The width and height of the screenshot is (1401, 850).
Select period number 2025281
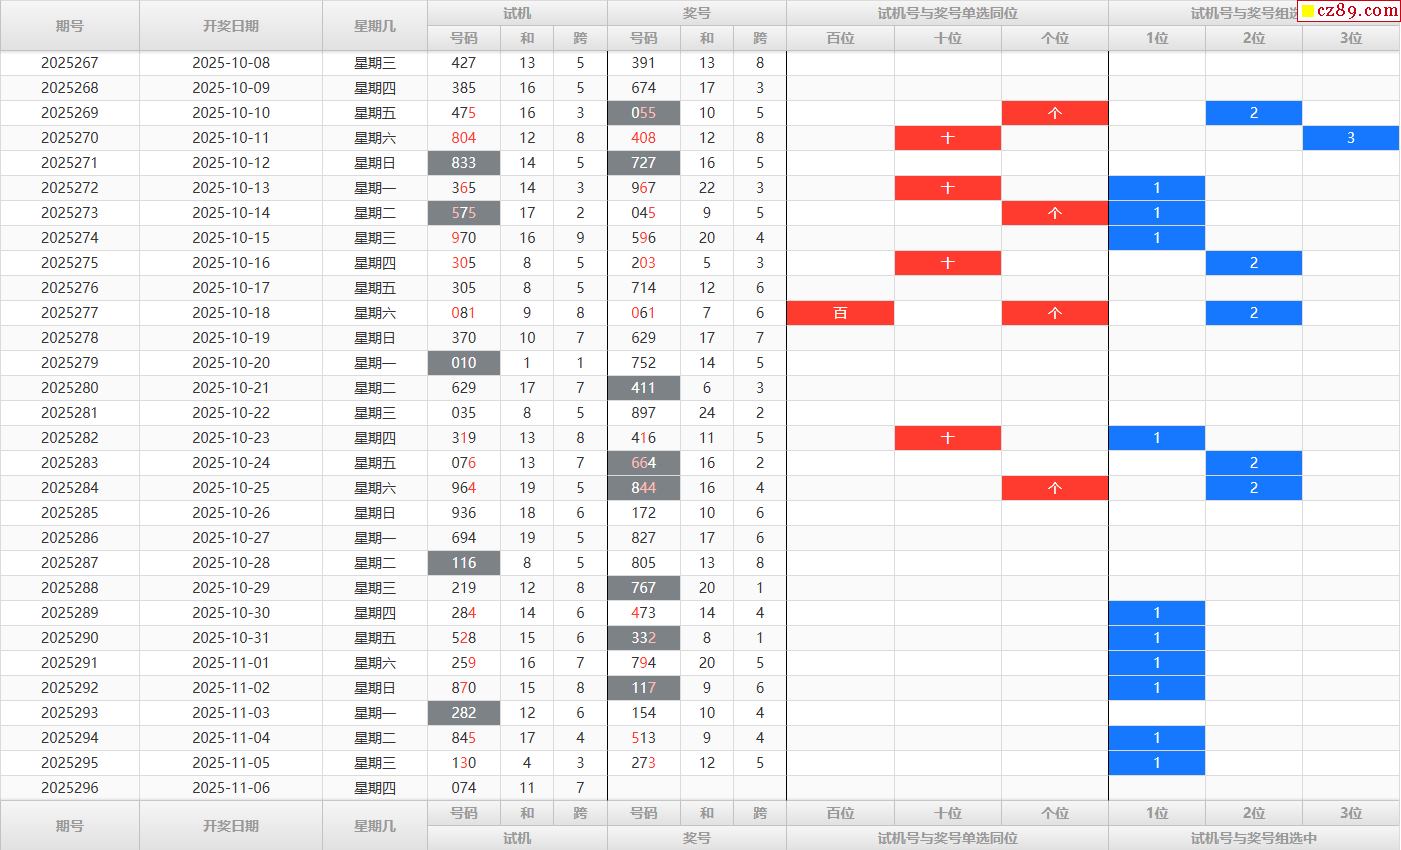click(x=70, y=413)
